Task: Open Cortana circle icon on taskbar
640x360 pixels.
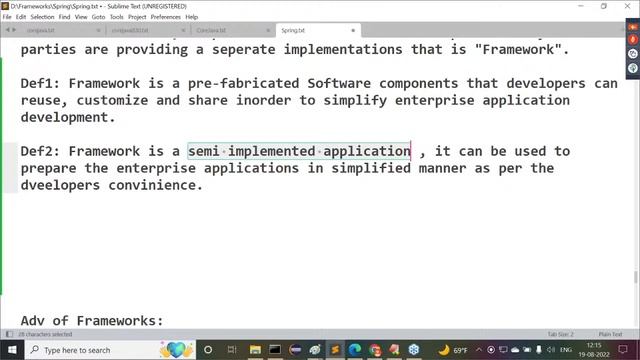Action: (x=208, y=350)
